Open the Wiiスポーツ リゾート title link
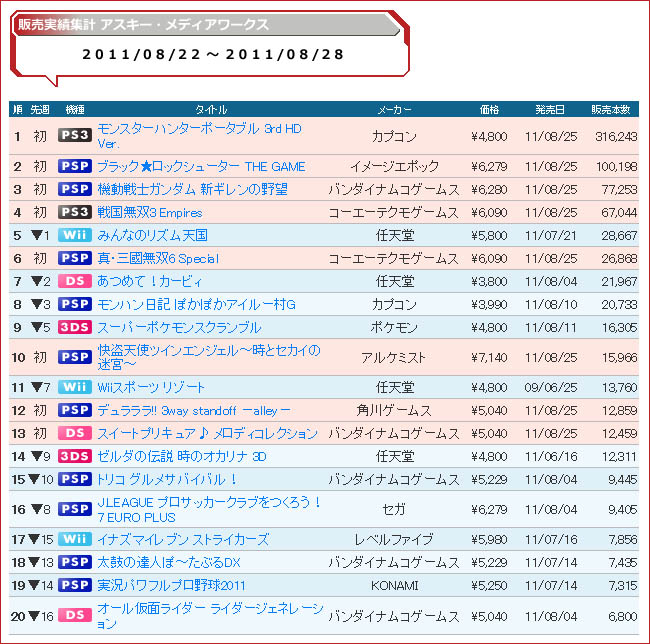This screenshot has height=644, width=650. click(151, 387)
